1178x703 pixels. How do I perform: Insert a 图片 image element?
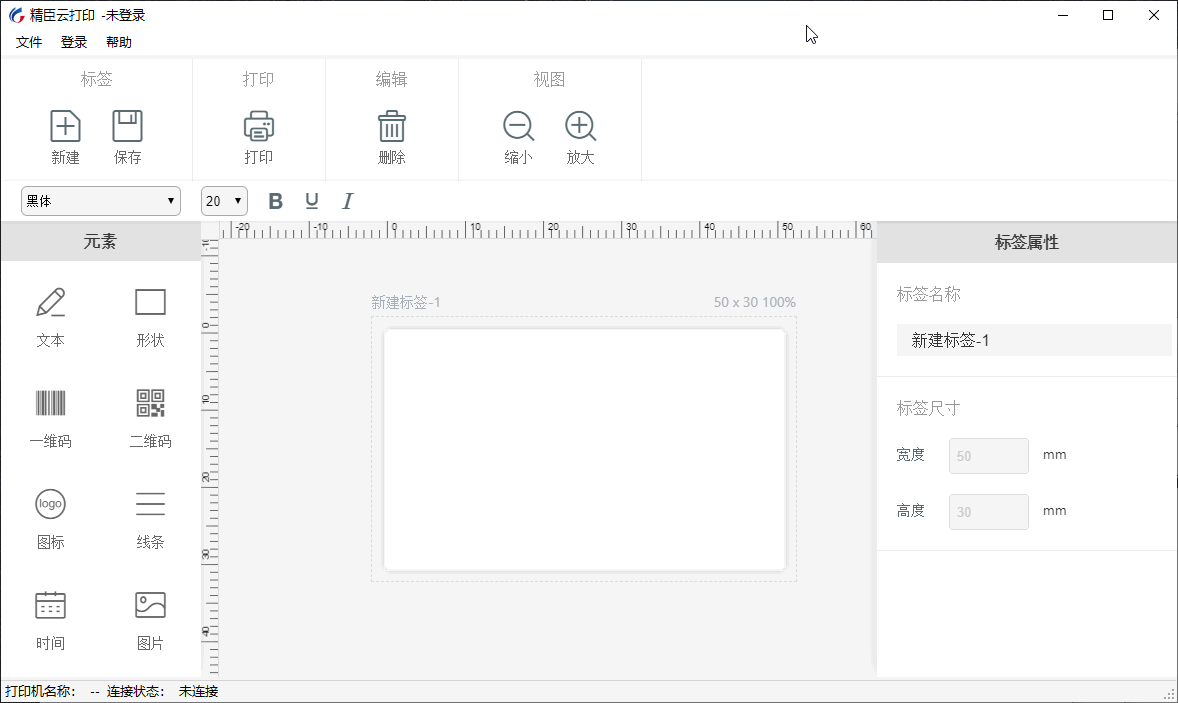pos(150,620)
